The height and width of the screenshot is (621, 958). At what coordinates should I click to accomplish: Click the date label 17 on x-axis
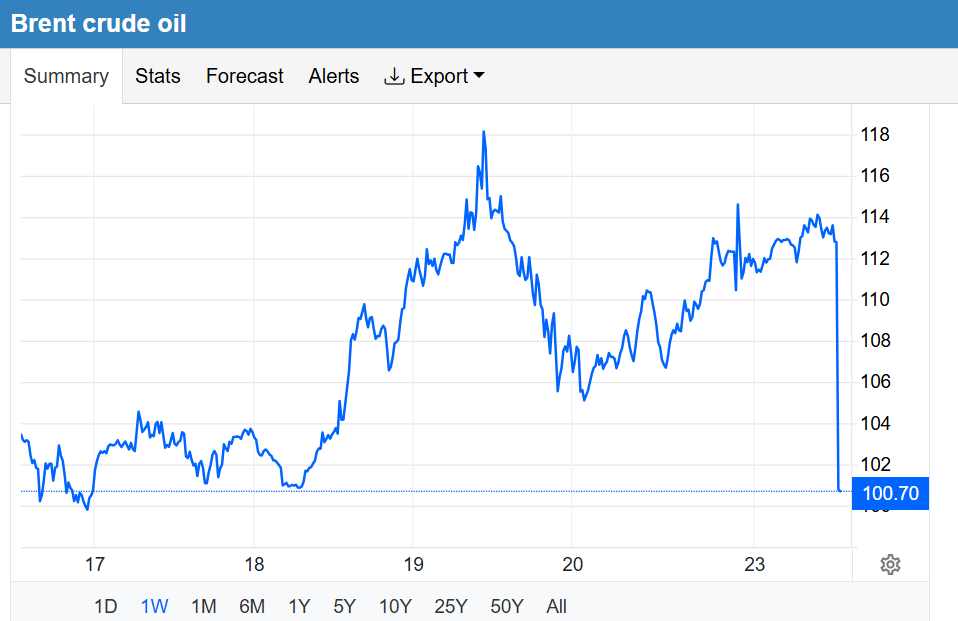pos(95,564)
